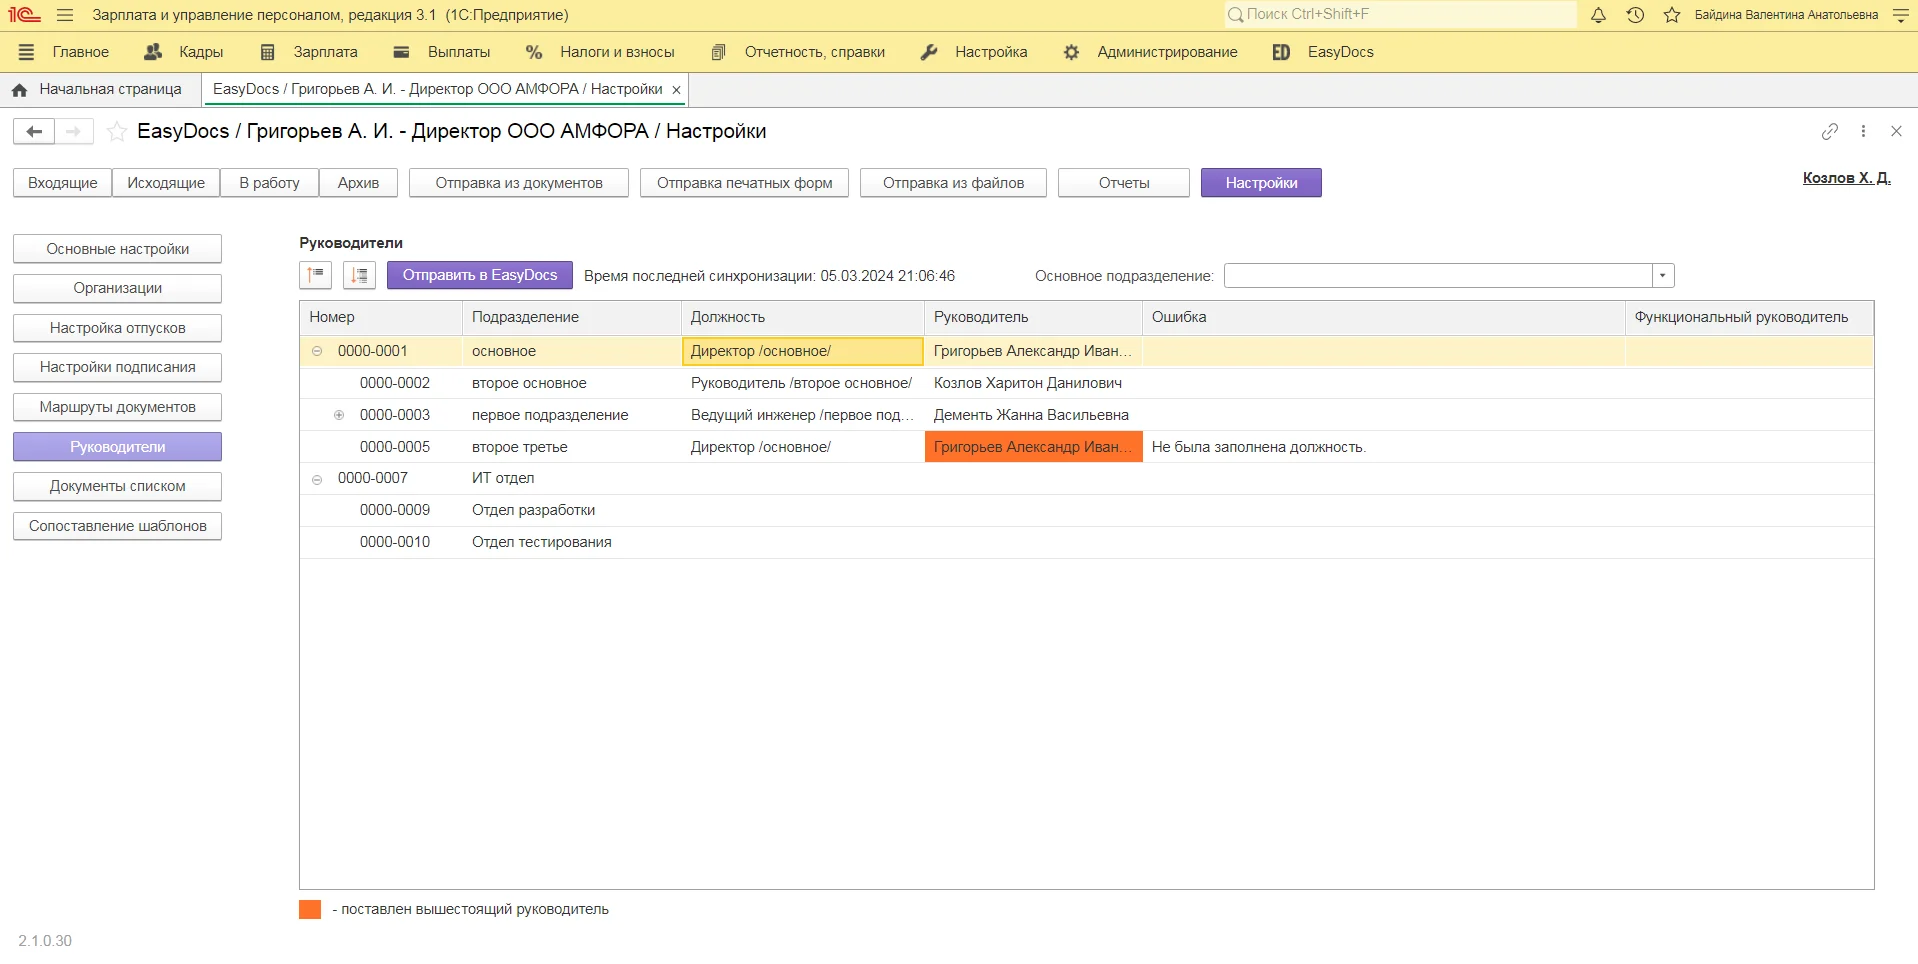Switch to the Начальная страница tab
Viewport: 1918px width, 964px height.
[99, 89]
